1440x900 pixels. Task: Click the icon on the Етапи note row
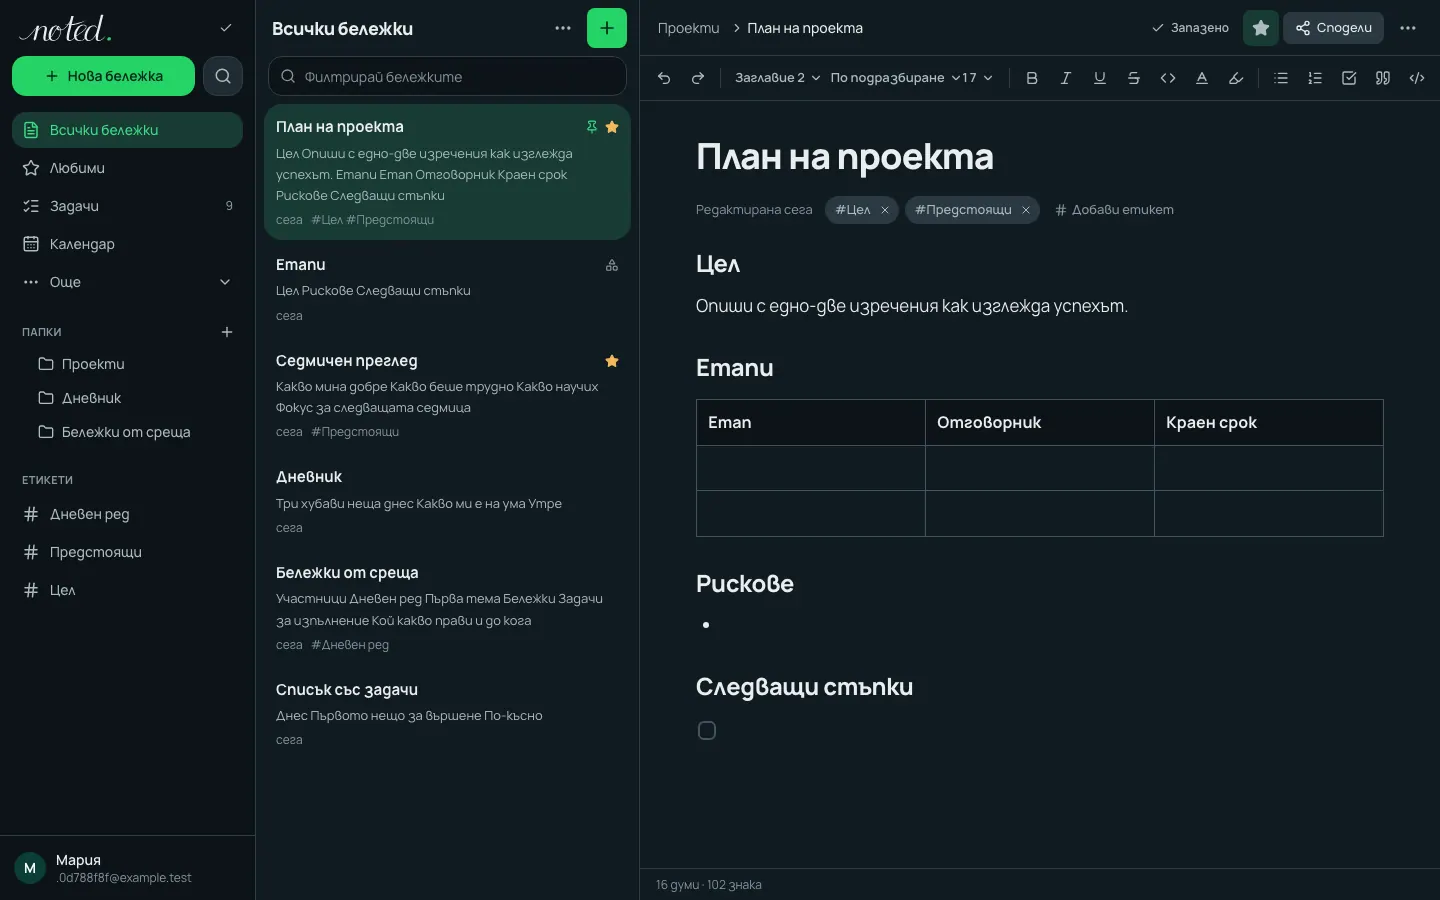(612, 265)
